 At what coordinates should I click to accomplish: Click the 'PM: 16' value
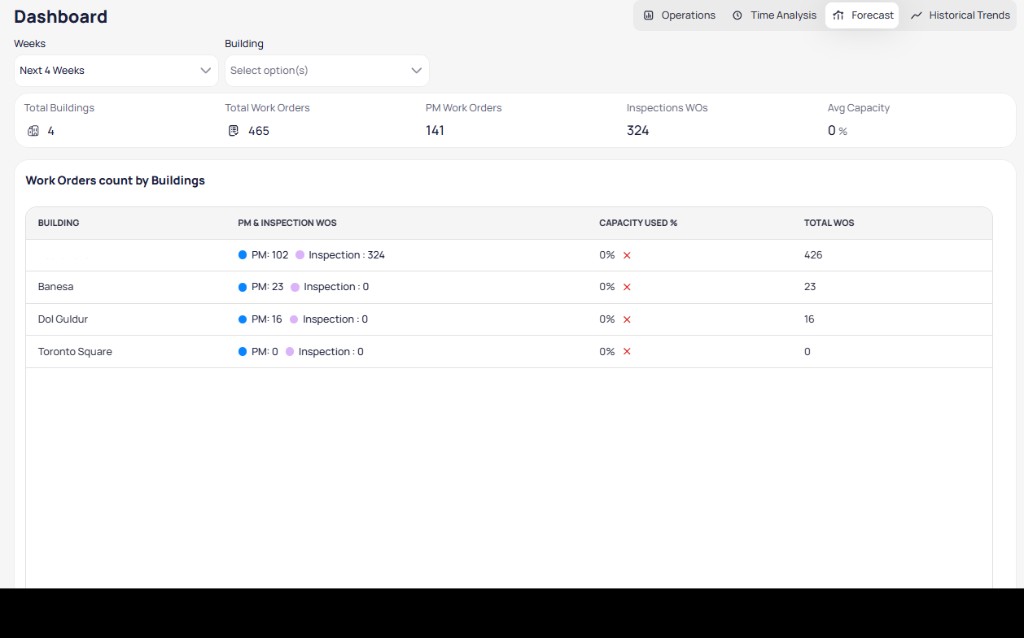click(x=266, y=319)
